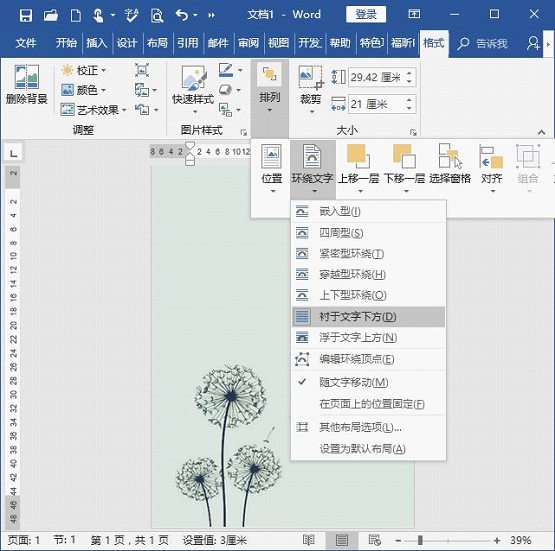Click the Open folder icon in quick access toolbar

[51, 16]
